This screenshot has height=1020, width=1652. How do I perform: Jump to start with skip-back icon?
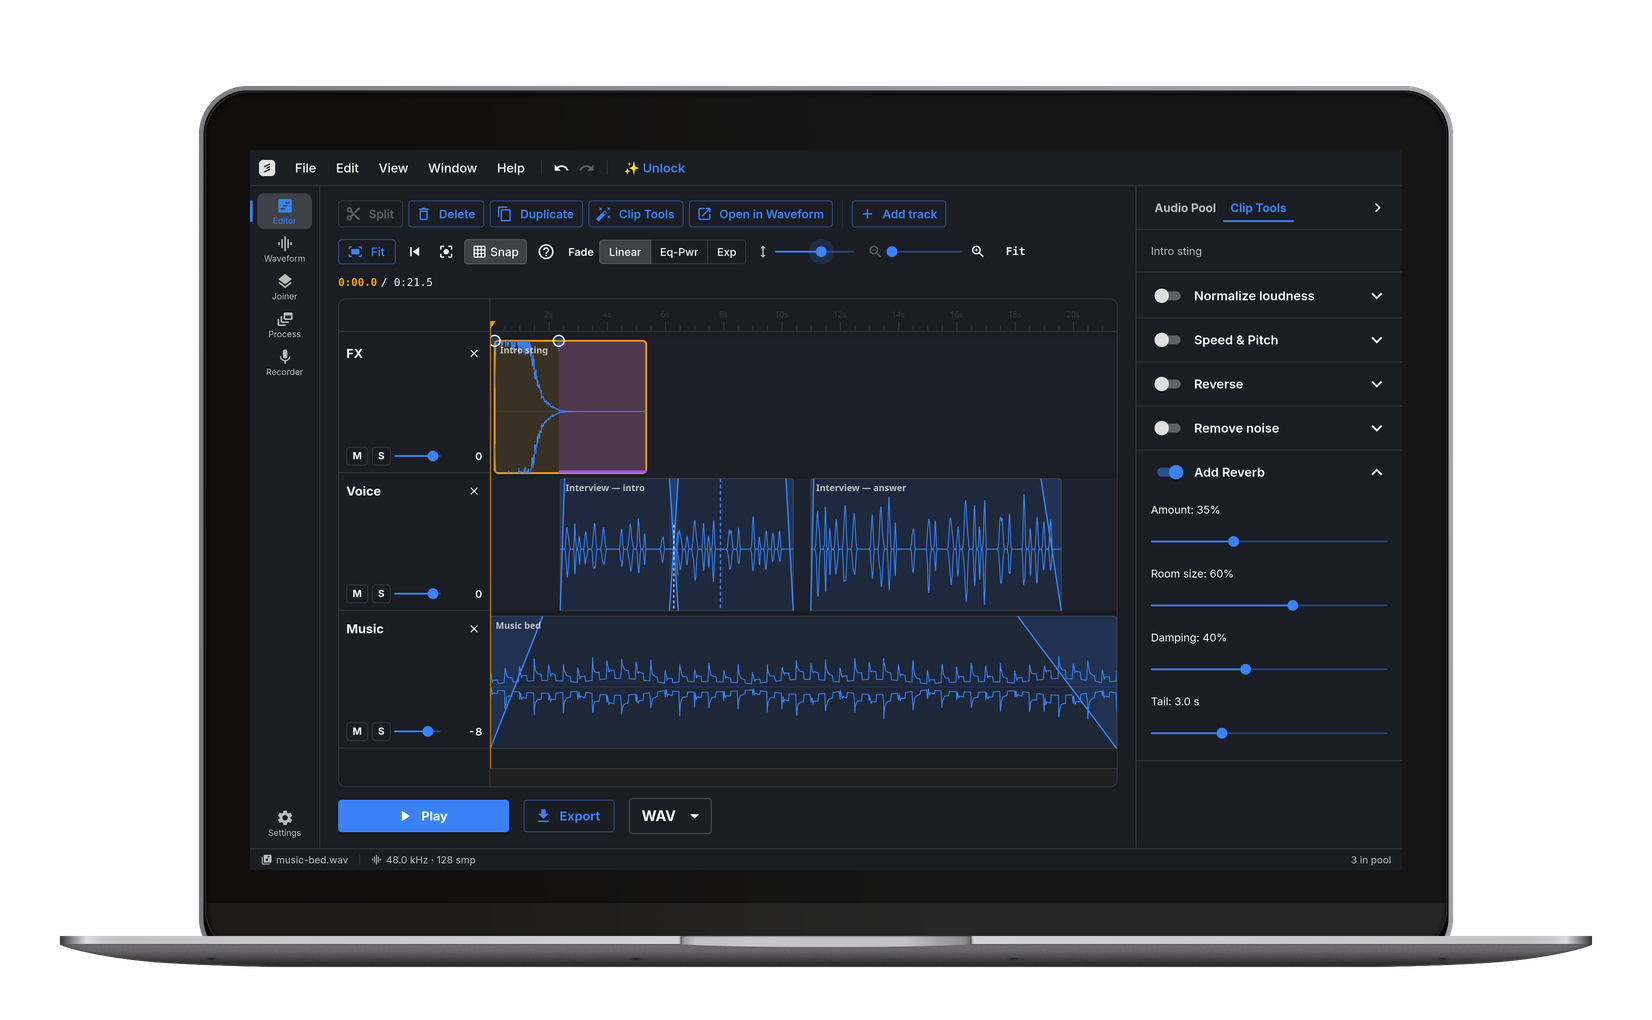[x=415, y=252]
